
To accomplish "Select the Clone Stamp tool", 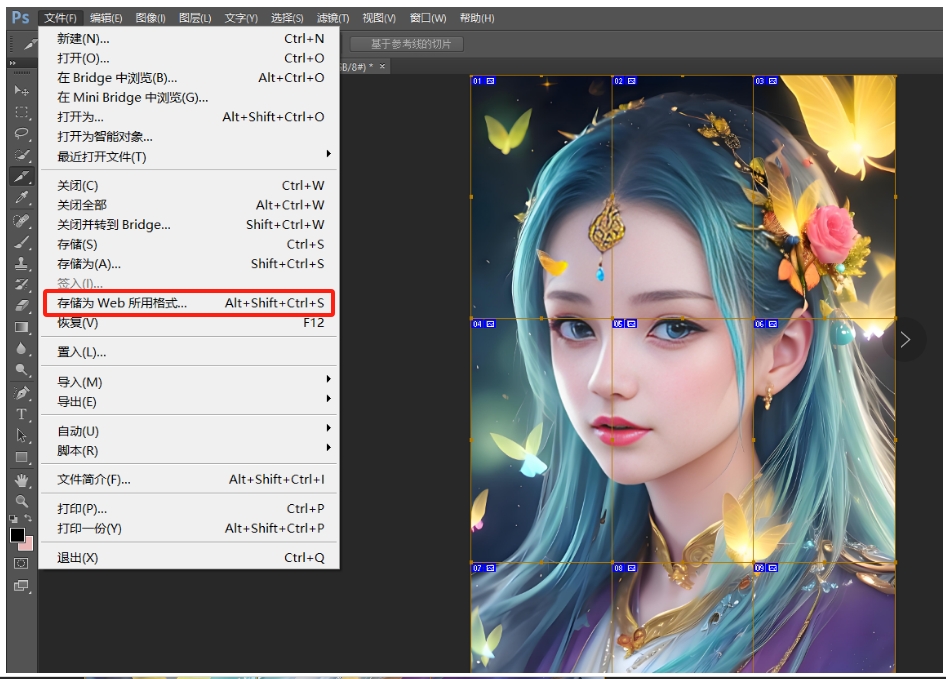I will (x=22, y=263).
